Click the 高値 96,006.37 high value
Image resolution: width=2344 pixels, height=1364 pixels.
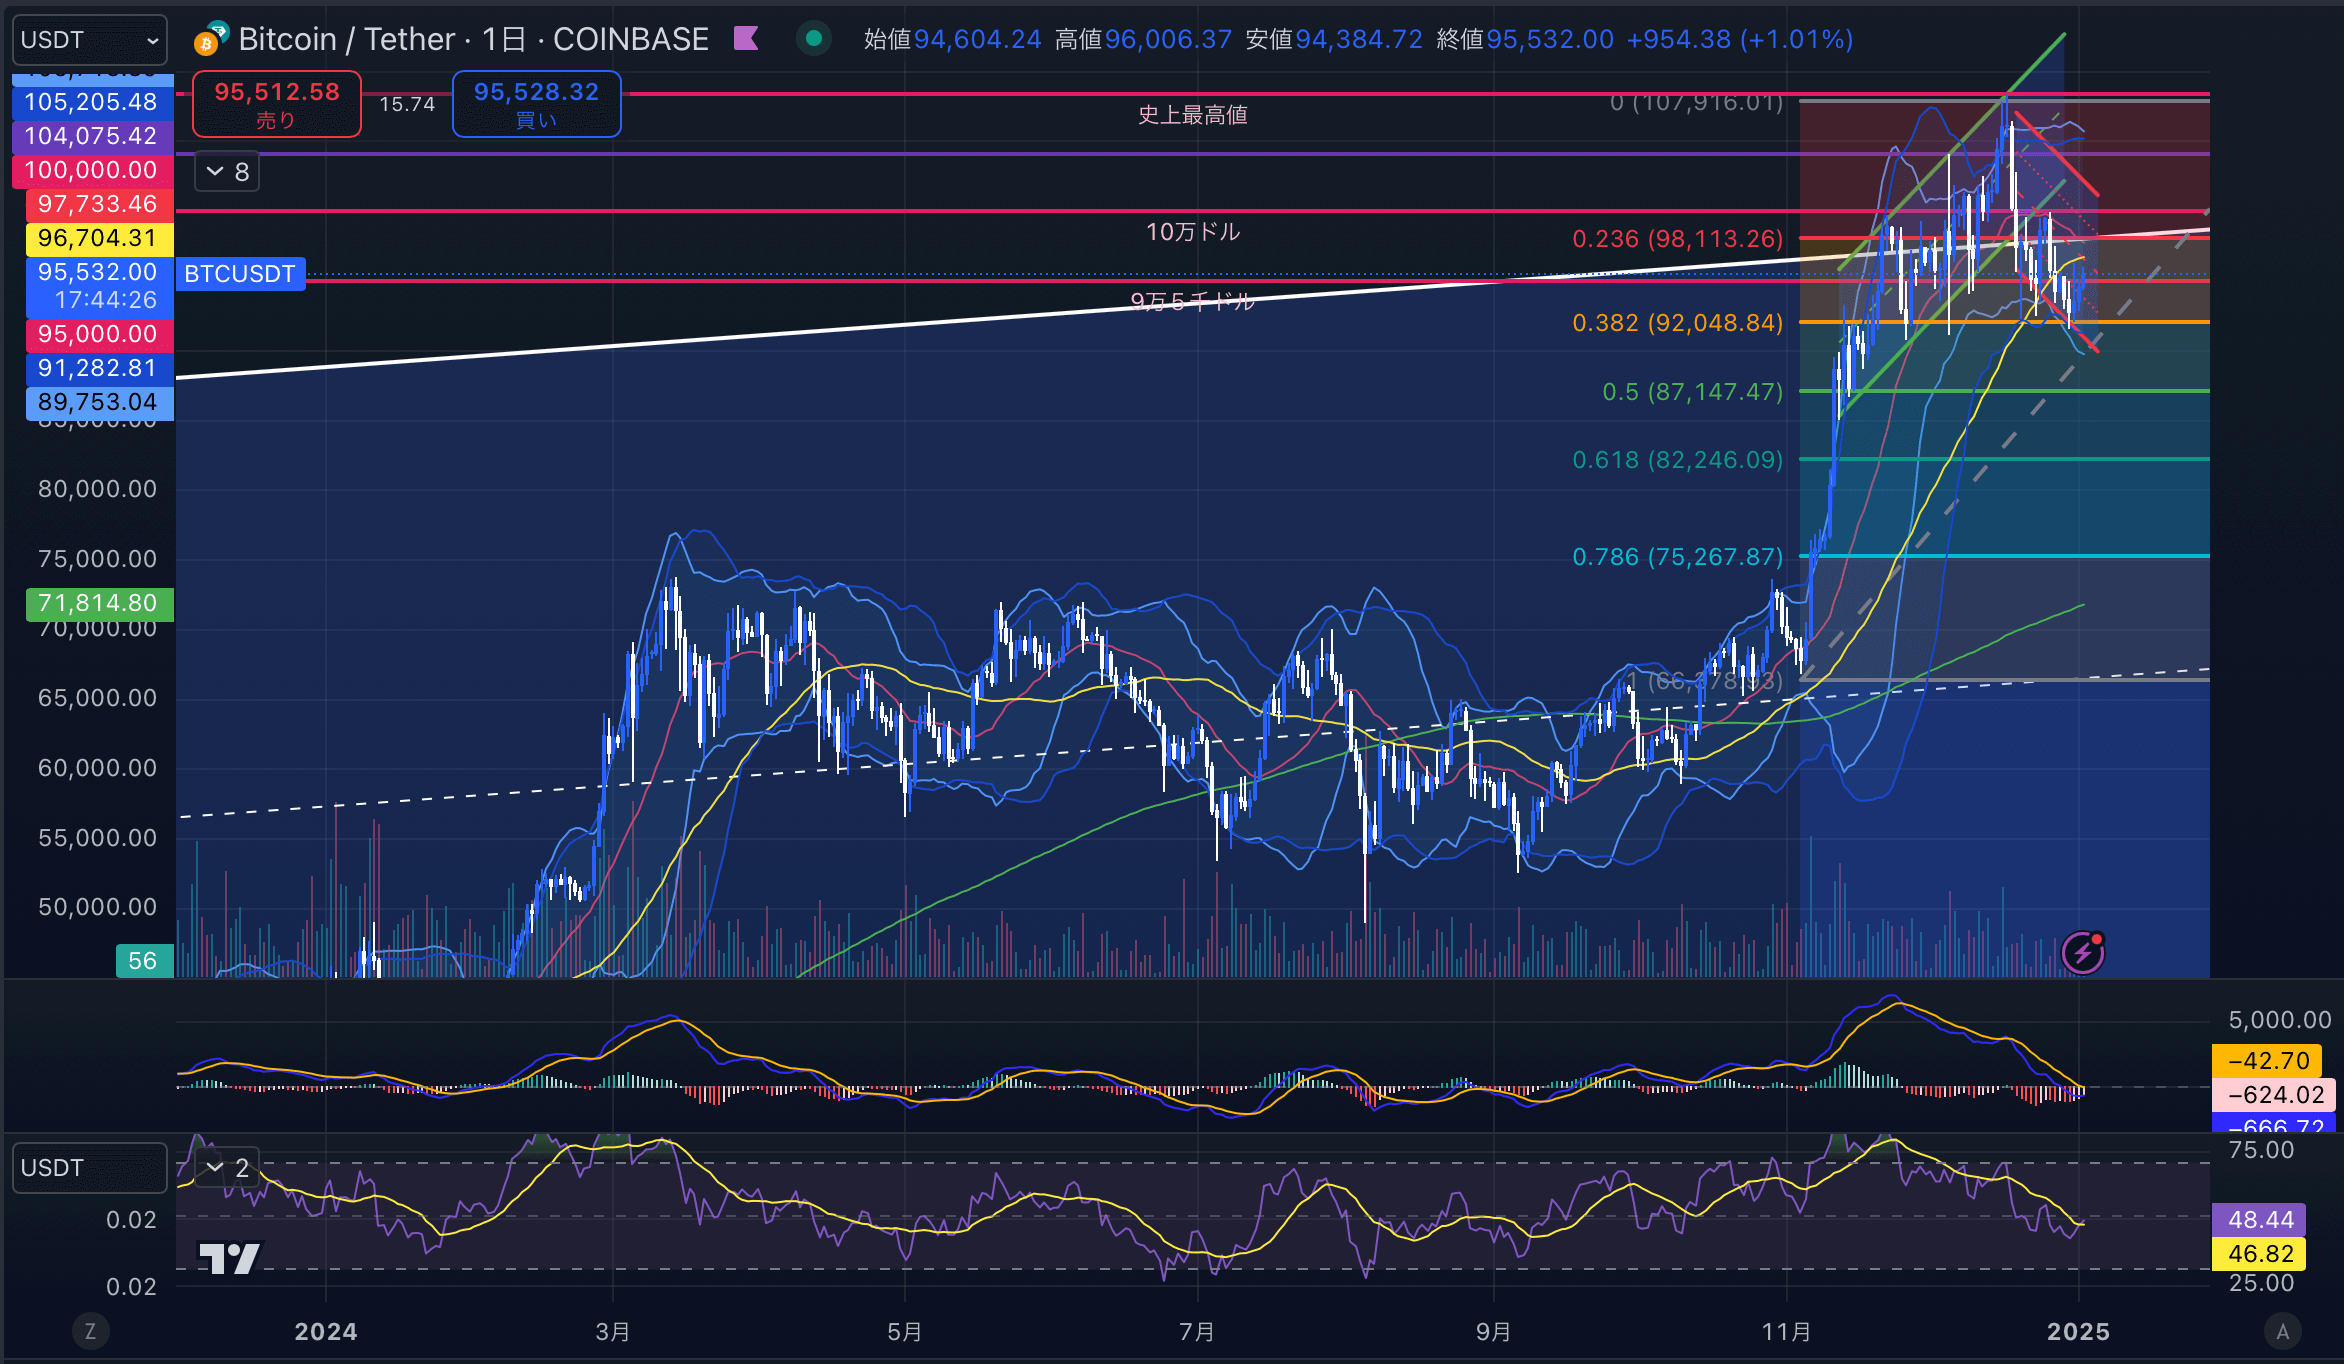1144,39
